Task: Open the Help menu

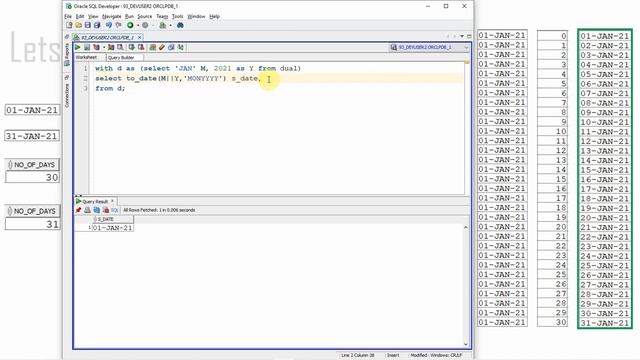Action: (x=214, y=16)
